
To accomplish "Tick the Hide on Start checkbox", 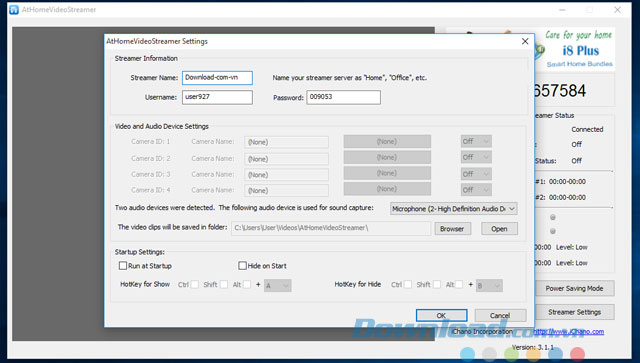I will (x=242, y=266).
